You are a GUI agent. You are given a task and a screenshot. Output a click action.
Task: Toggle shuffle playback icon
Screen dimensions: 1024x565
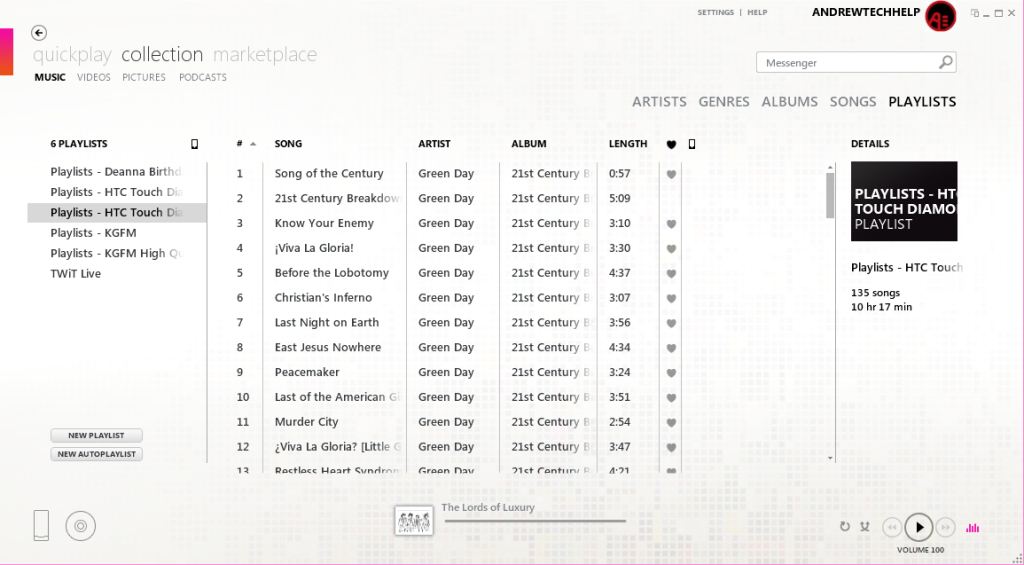(x=865, y=526)
